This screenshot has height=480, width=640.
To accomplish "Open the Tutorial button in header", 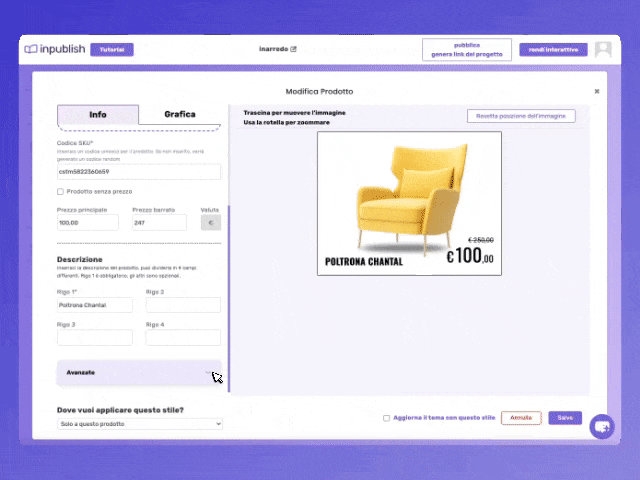I will [111, 49].
